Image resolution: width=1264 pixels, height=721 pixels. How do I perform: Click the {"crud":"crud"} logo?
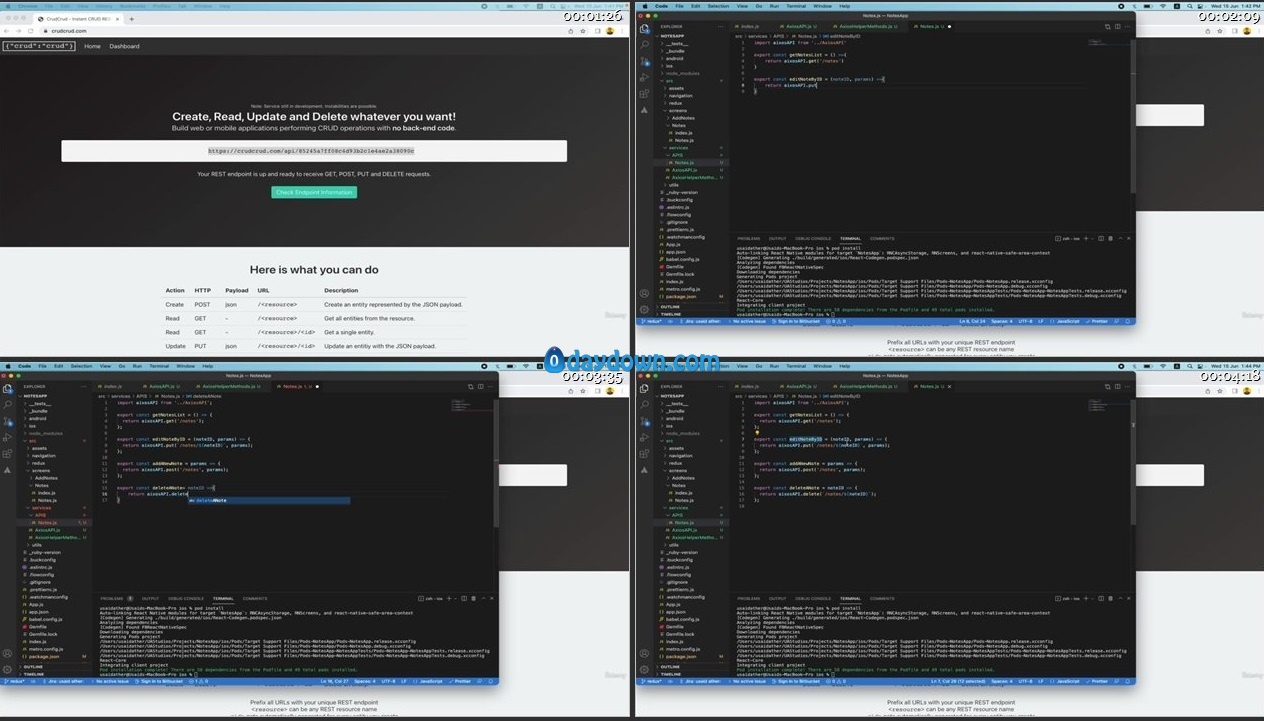pyautogui.click(x=39, y=46)
